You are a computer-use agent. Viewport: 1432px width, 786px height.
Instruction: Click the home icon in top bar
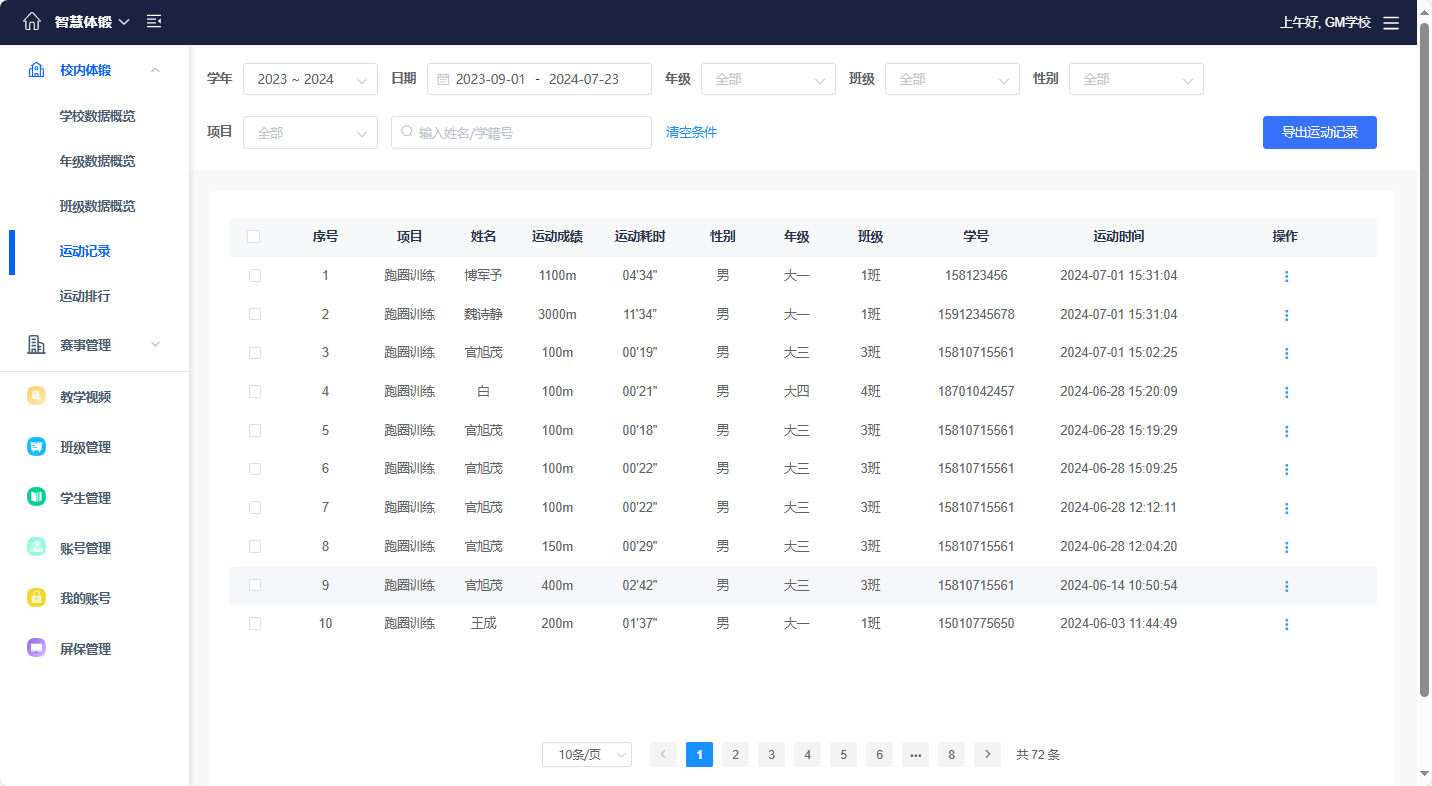coord(32,21)
